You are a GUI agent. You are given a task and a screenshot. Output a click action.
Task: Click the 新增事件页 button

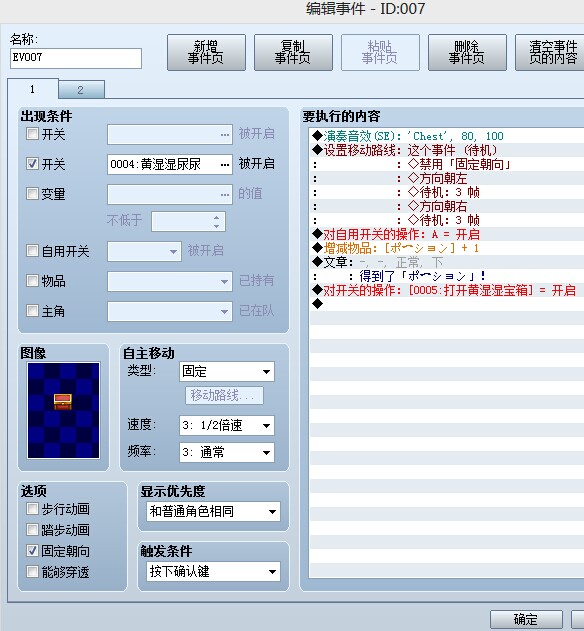(x=206, y=52)
